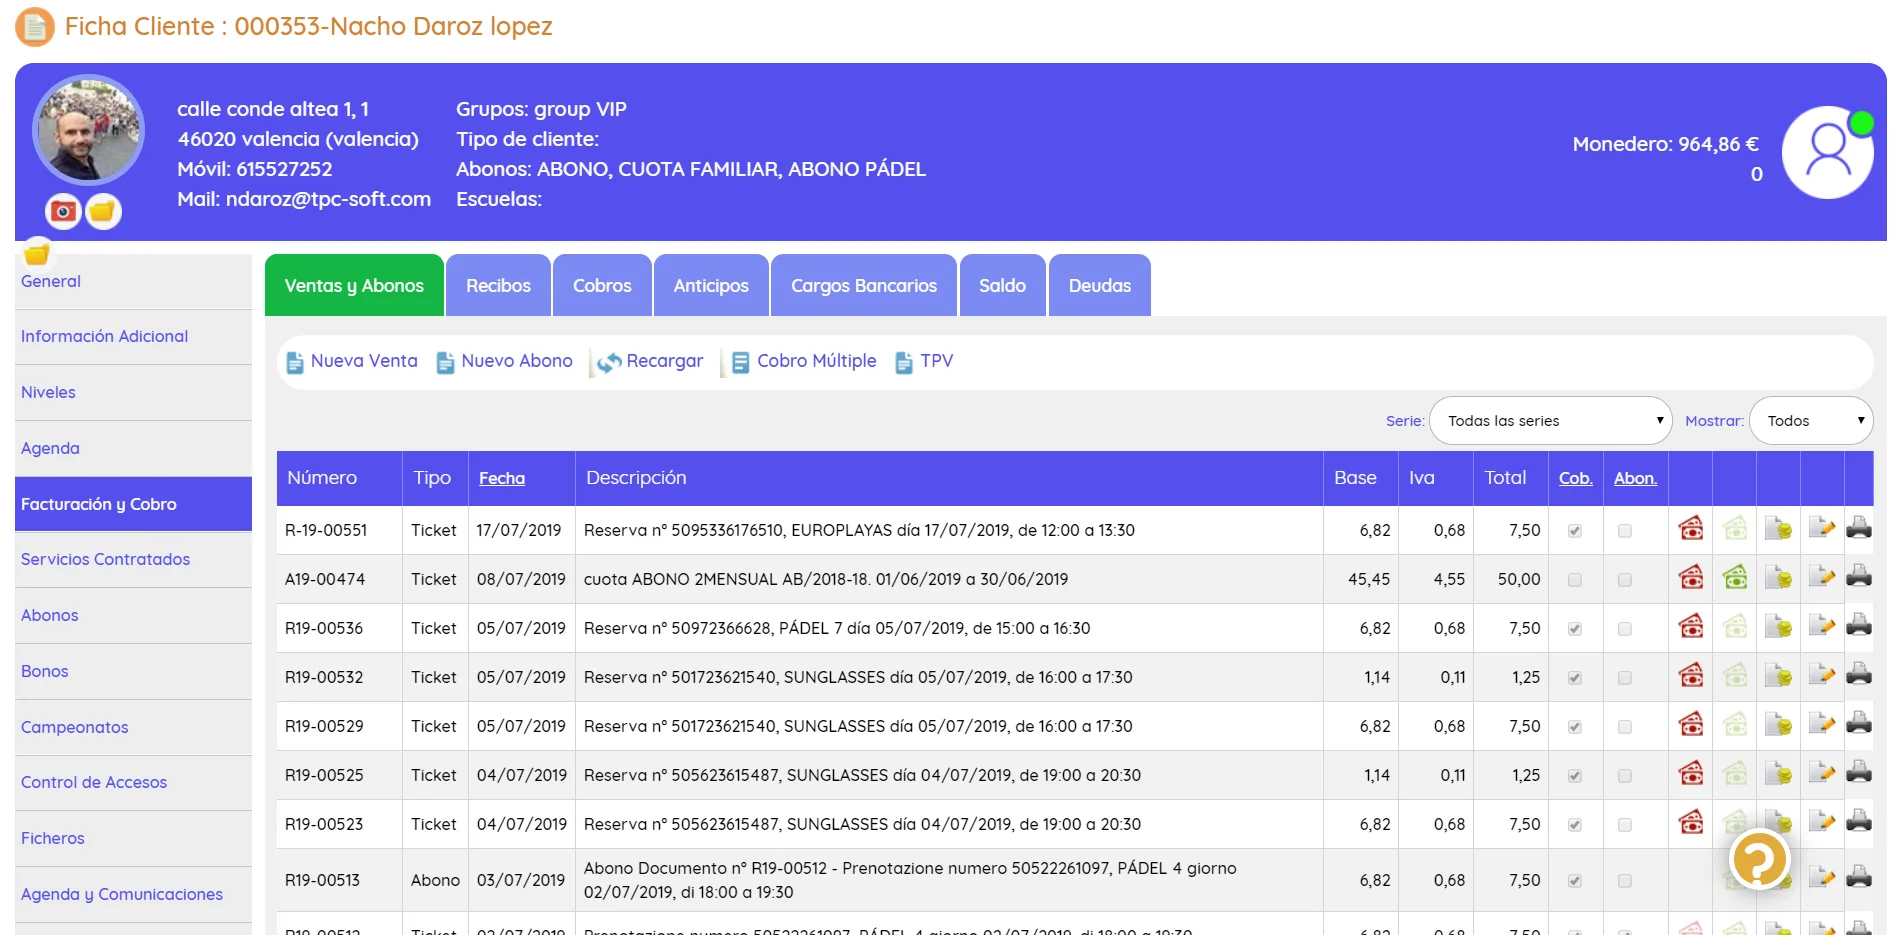
Task: Select the Ventas y Abonos tab
Action: [354, 286]
